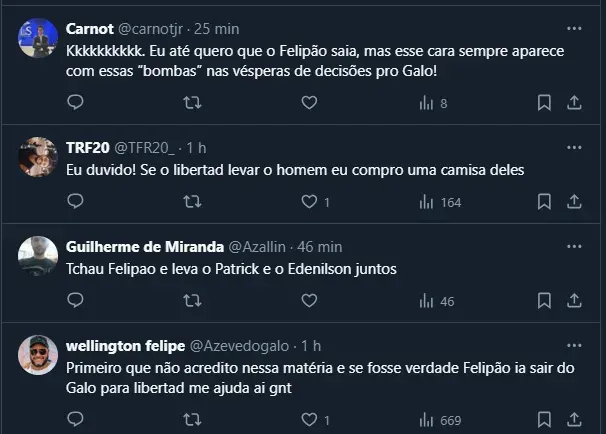Open TRF20's profile name link
The image size is (606, 434).
[x=86, y=147]
